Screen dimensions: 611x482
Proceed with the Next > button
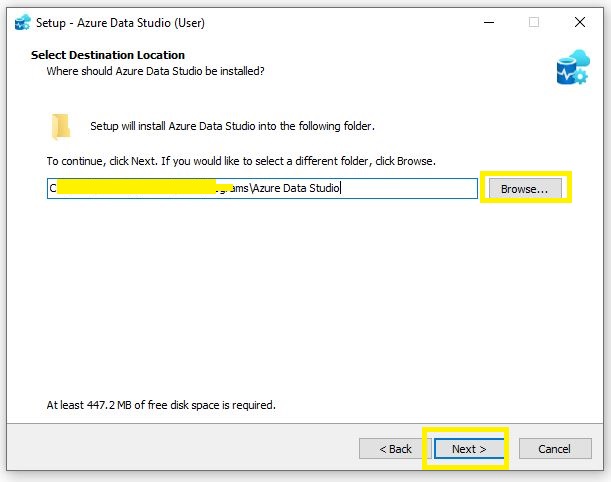pyautogui.click(x=469, y=449)
